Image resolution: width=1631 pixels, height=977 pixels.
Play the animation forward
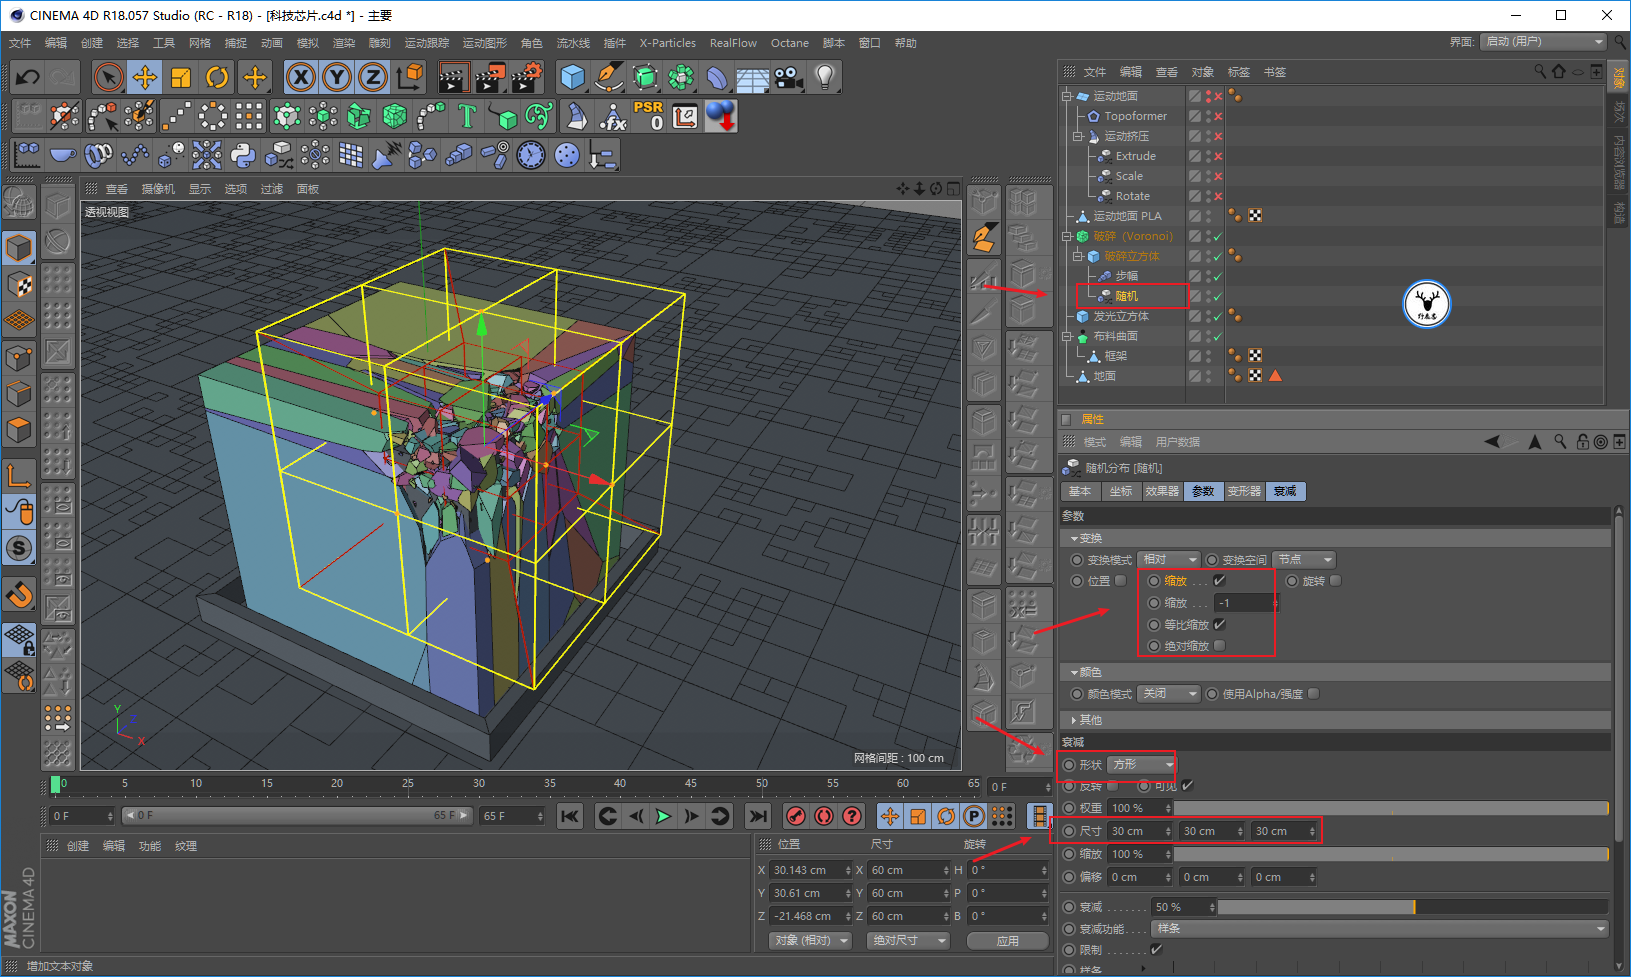pyautogui.click(x=662, y=816)
